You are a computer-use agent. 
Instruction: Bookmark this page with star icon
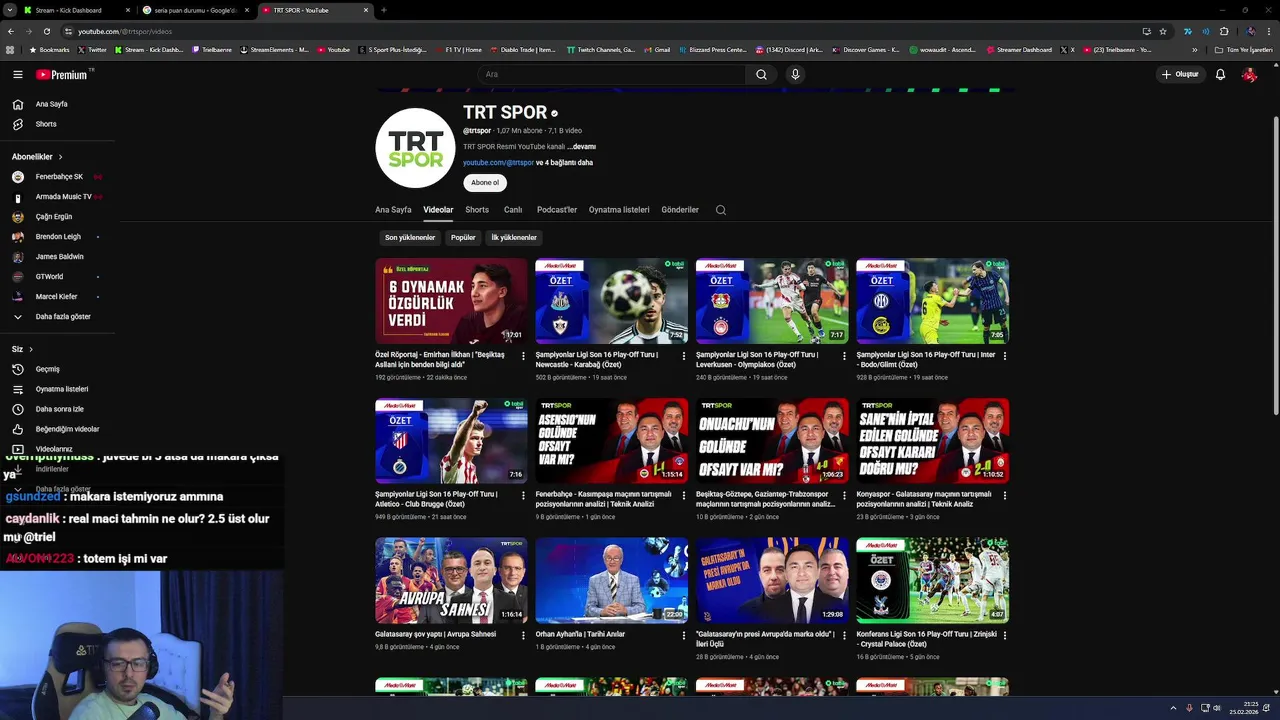pyautogui.click(x=1163, y=31)
